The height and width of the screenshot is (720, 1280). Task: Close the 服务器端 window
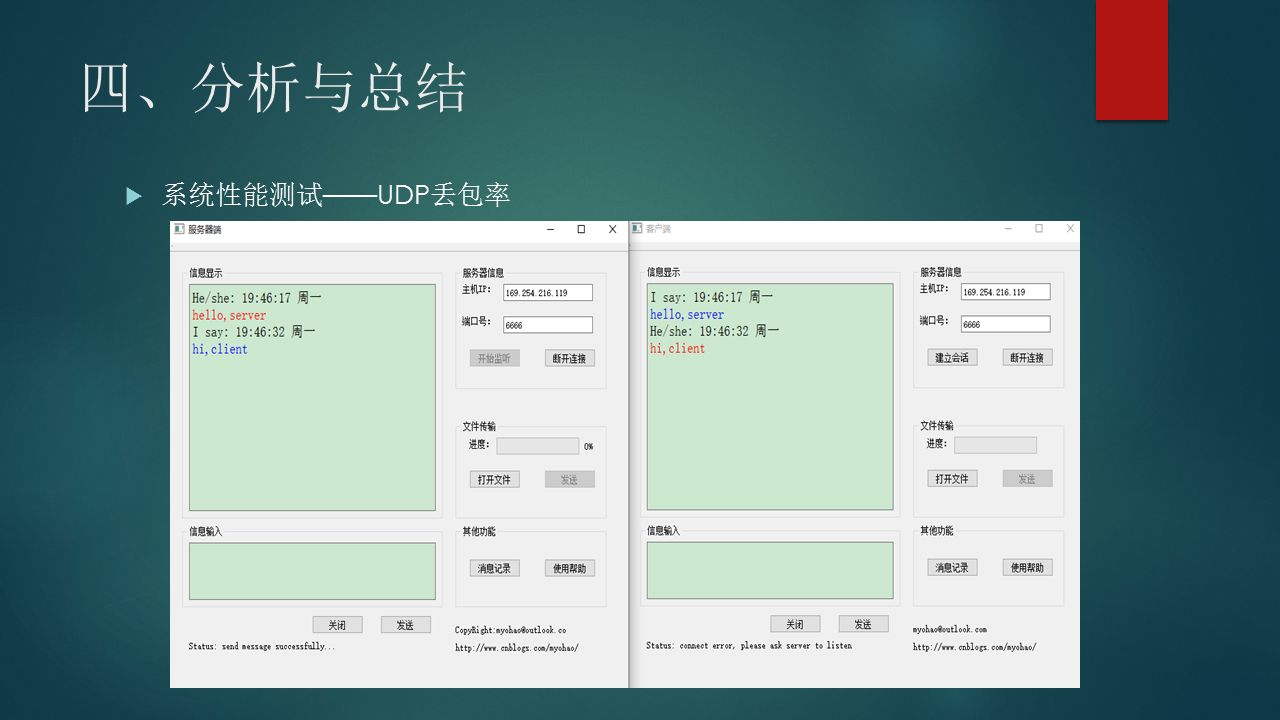(x=613, y=229)
